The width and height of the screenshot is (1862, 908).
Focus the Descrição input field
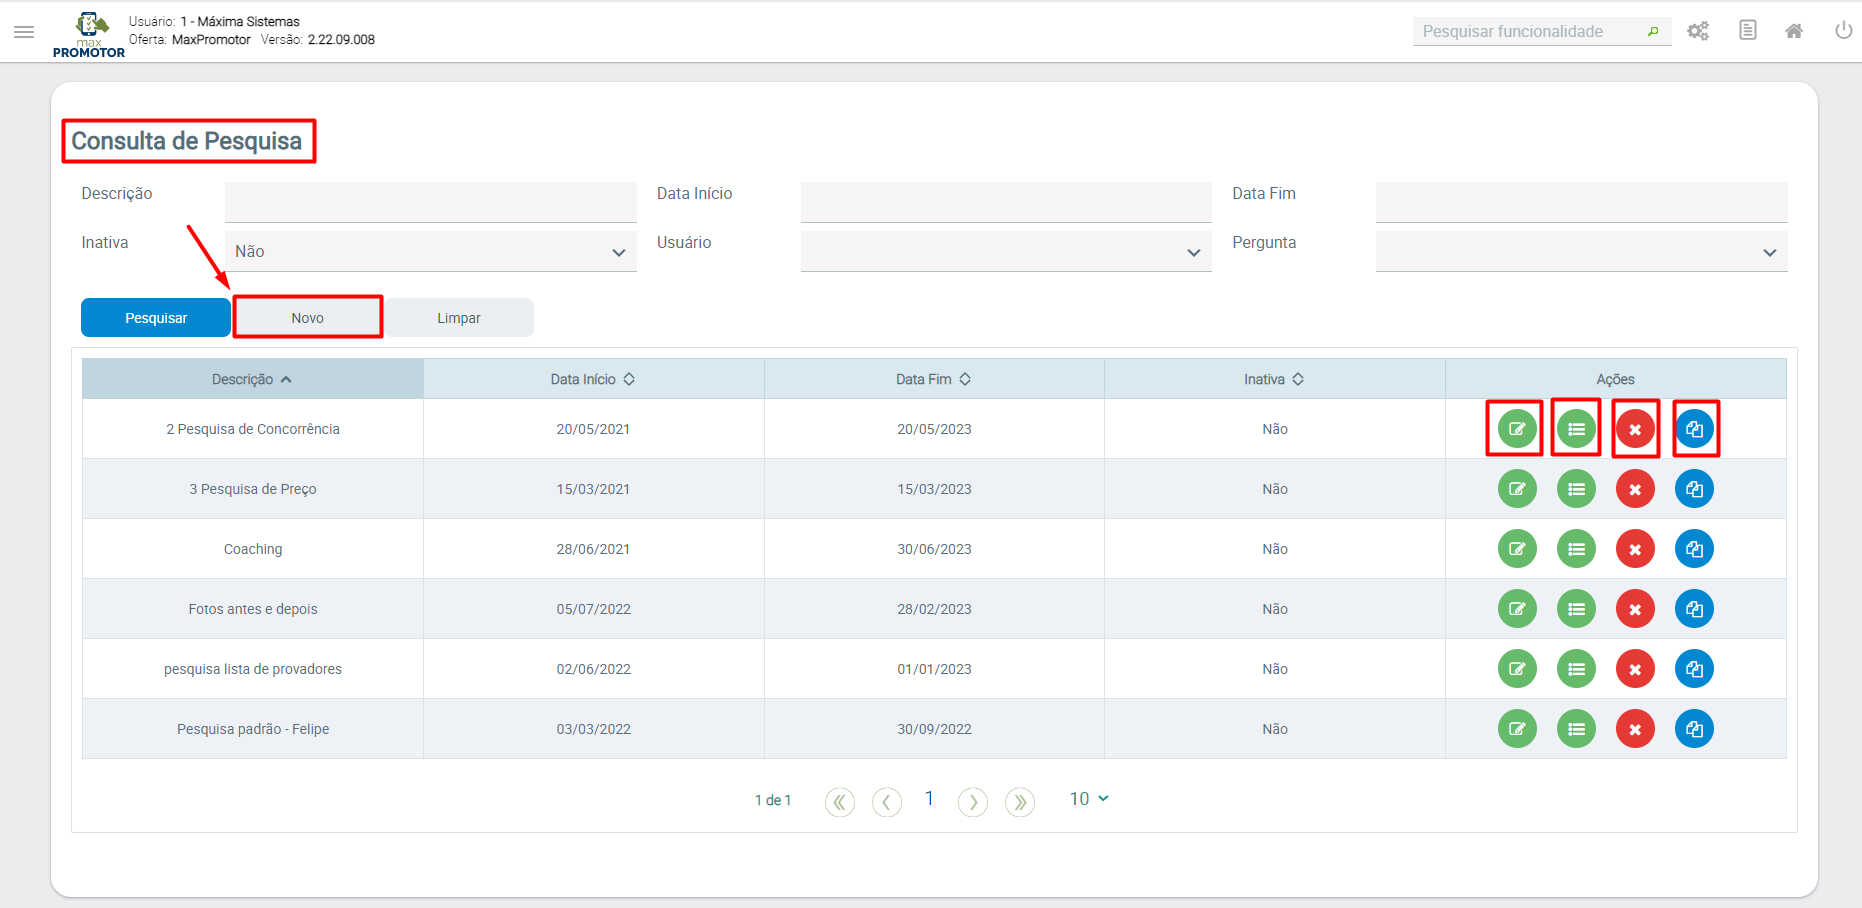[x=430, y=201]
